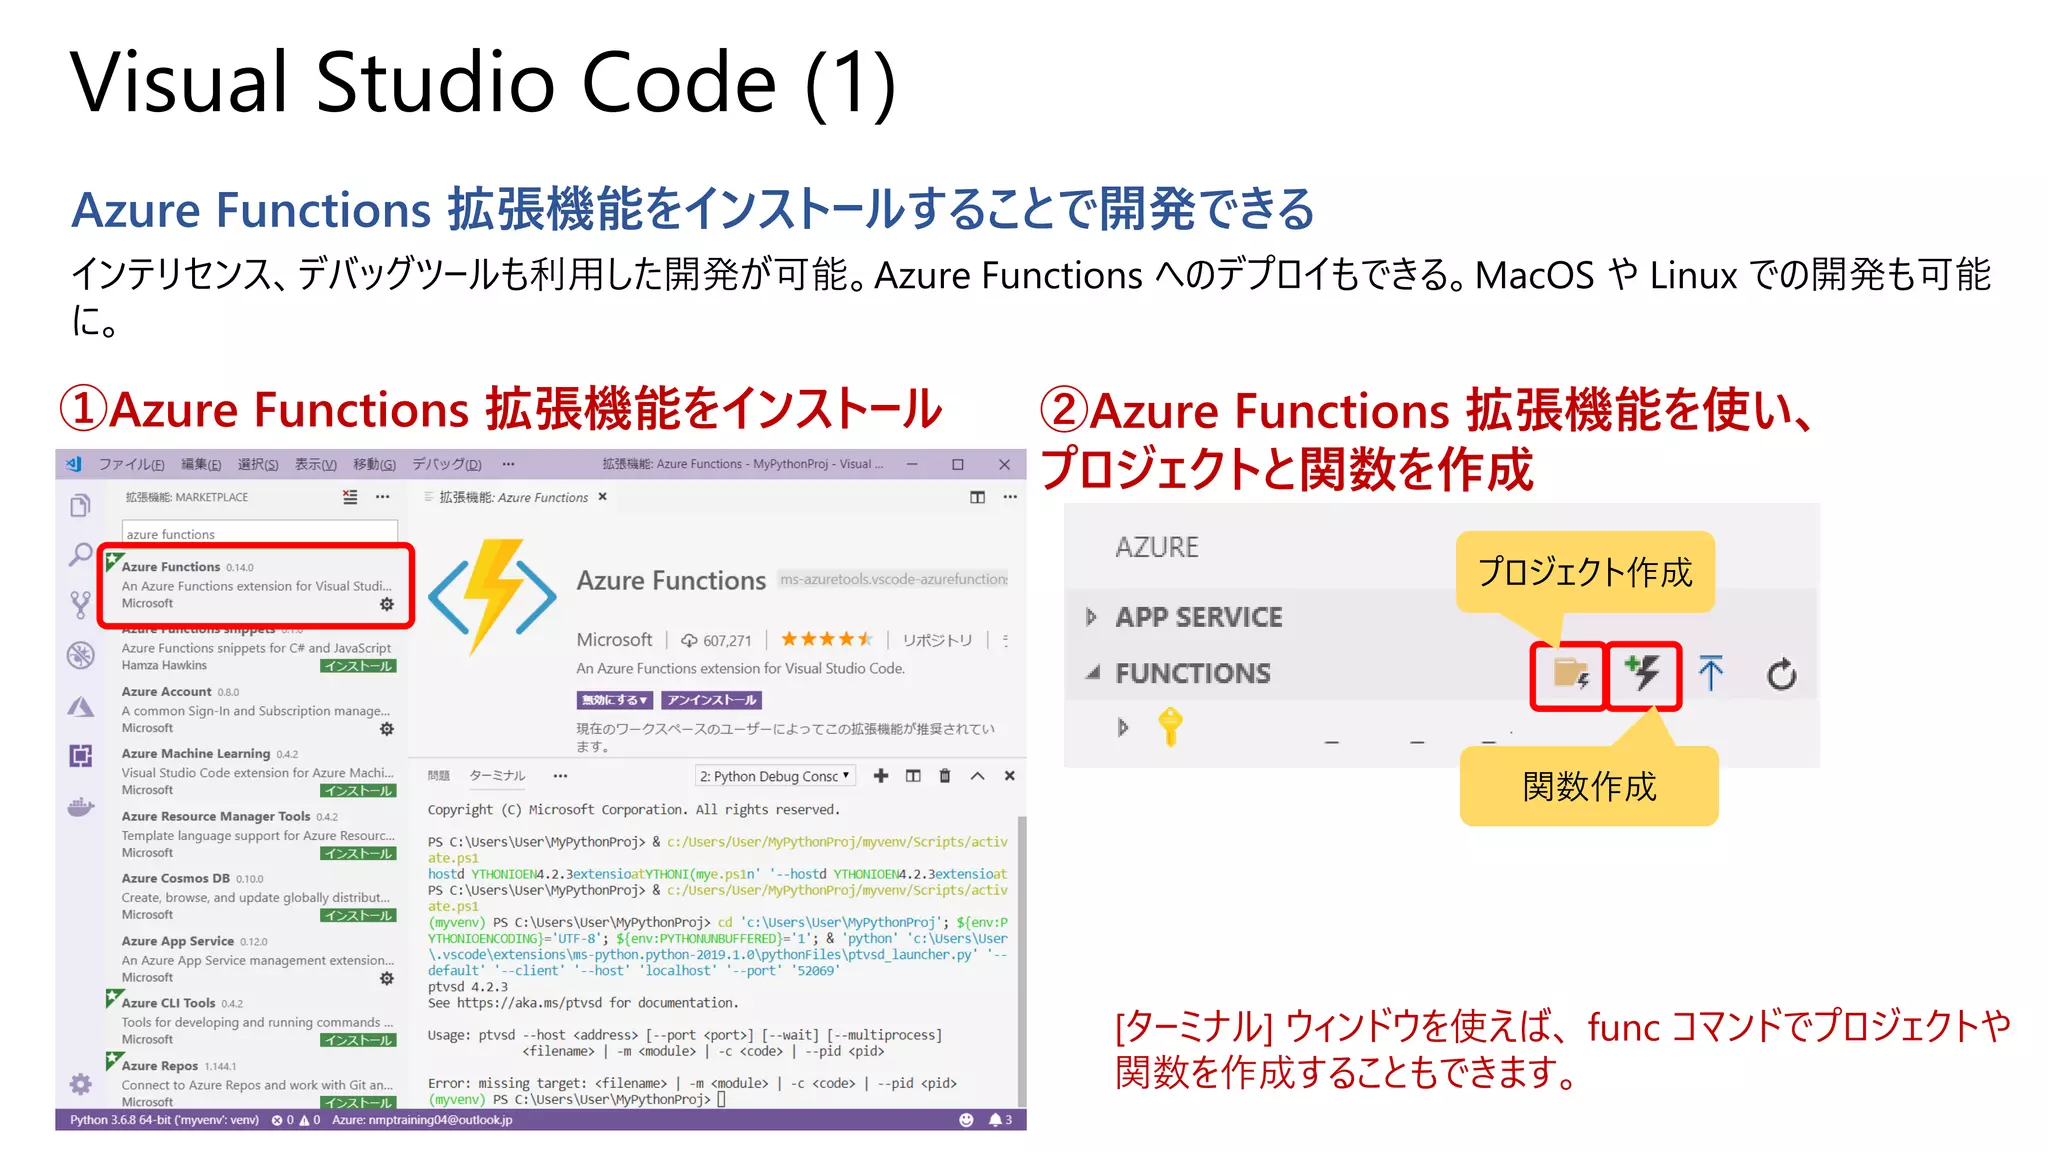Close the terminal panel

1010,776
